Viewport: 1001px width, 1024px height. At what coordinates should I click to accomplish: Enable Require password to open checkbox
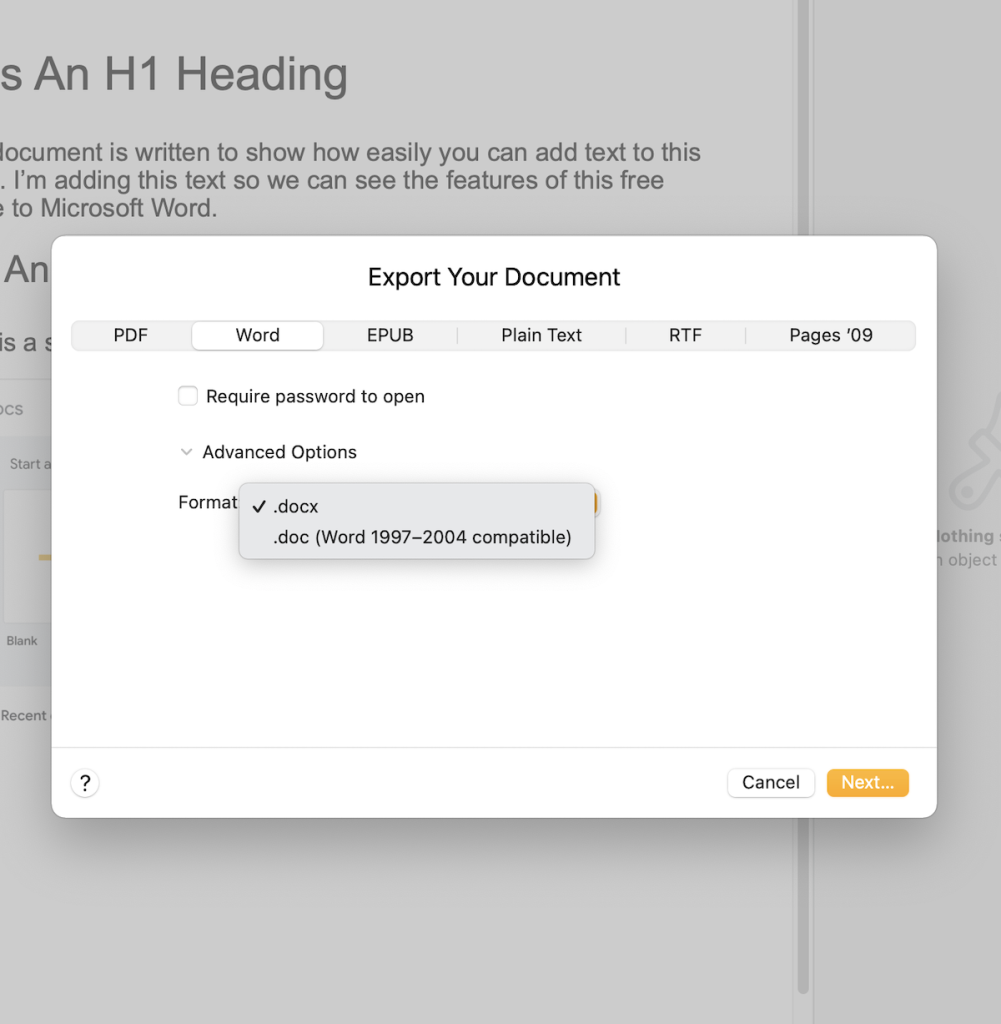coord(188,396)
